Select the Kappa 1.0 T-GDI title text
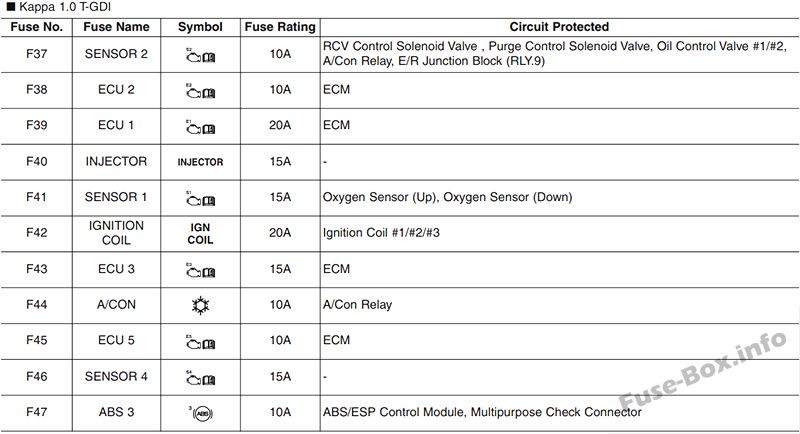The height and width of the screenshot is (434, 800). (x=65, y=7)
